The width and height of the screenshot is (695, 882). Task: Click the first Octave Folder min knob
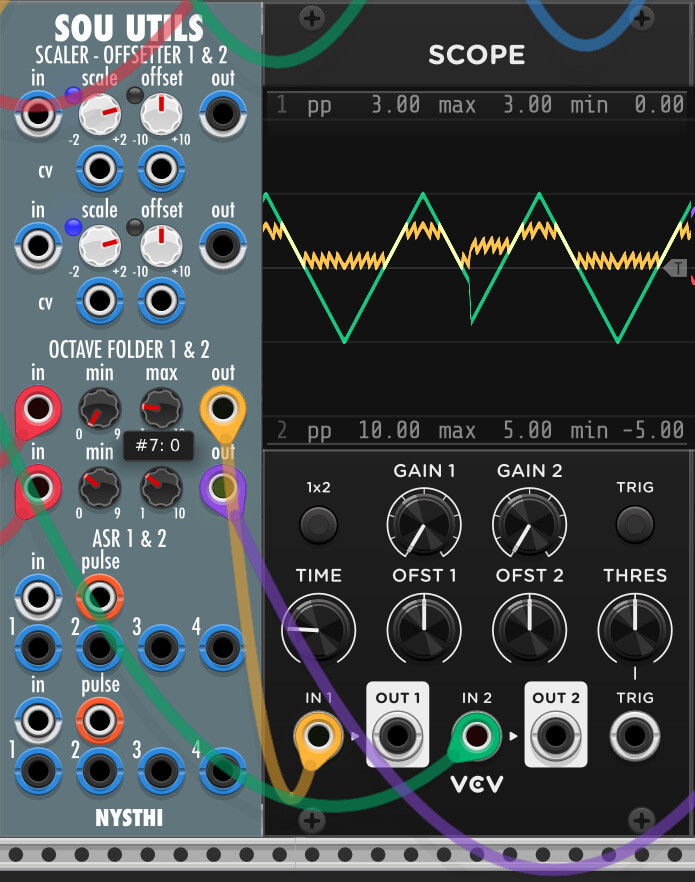point(99,409)
